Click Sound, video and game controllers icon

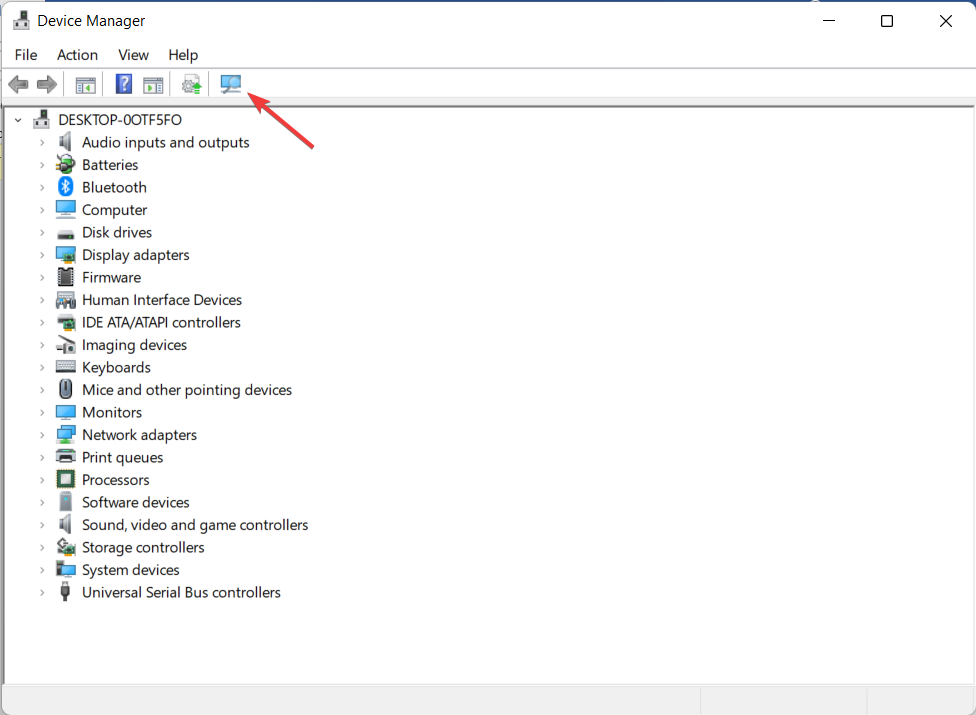65,524
